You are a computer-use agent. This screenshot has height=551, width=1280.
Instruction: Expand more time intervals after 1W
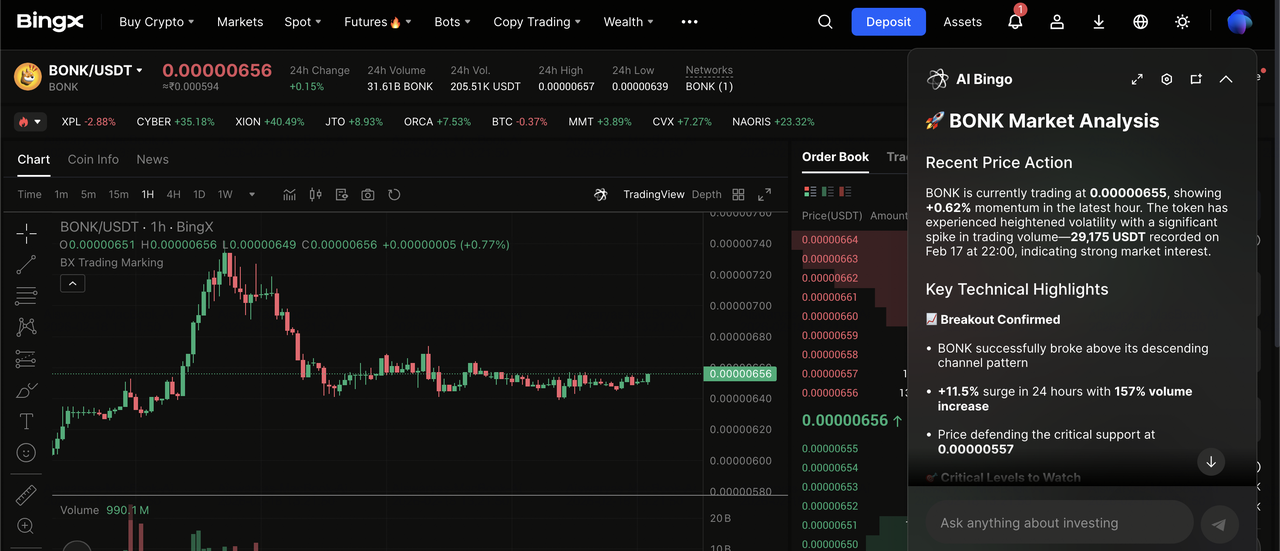tap(252, 194)
